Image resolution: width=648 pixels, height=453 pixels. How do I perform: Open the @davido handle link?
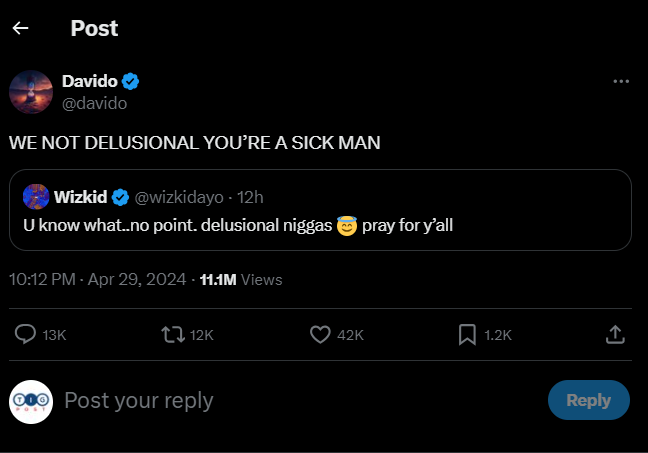(94, 102)
